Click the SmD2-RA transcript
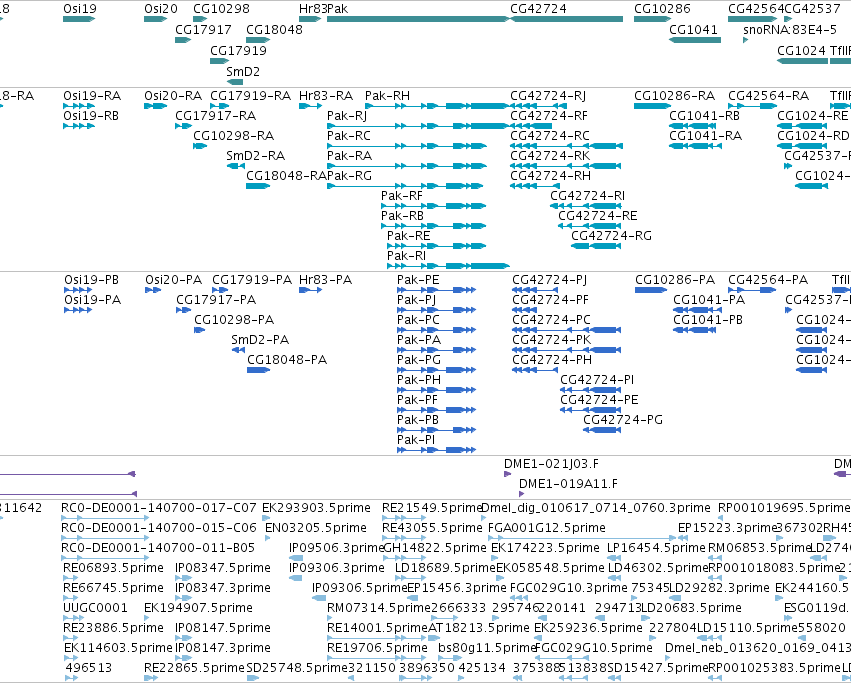The image size is (851, 683). click(x=236, y=166)
